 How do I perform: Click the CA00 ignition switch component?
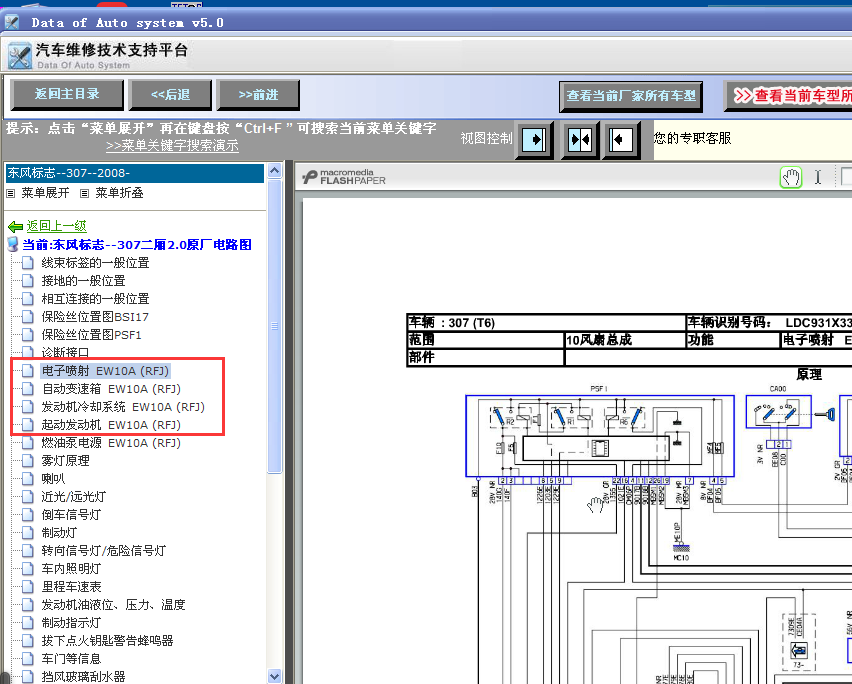pos(778,412)
